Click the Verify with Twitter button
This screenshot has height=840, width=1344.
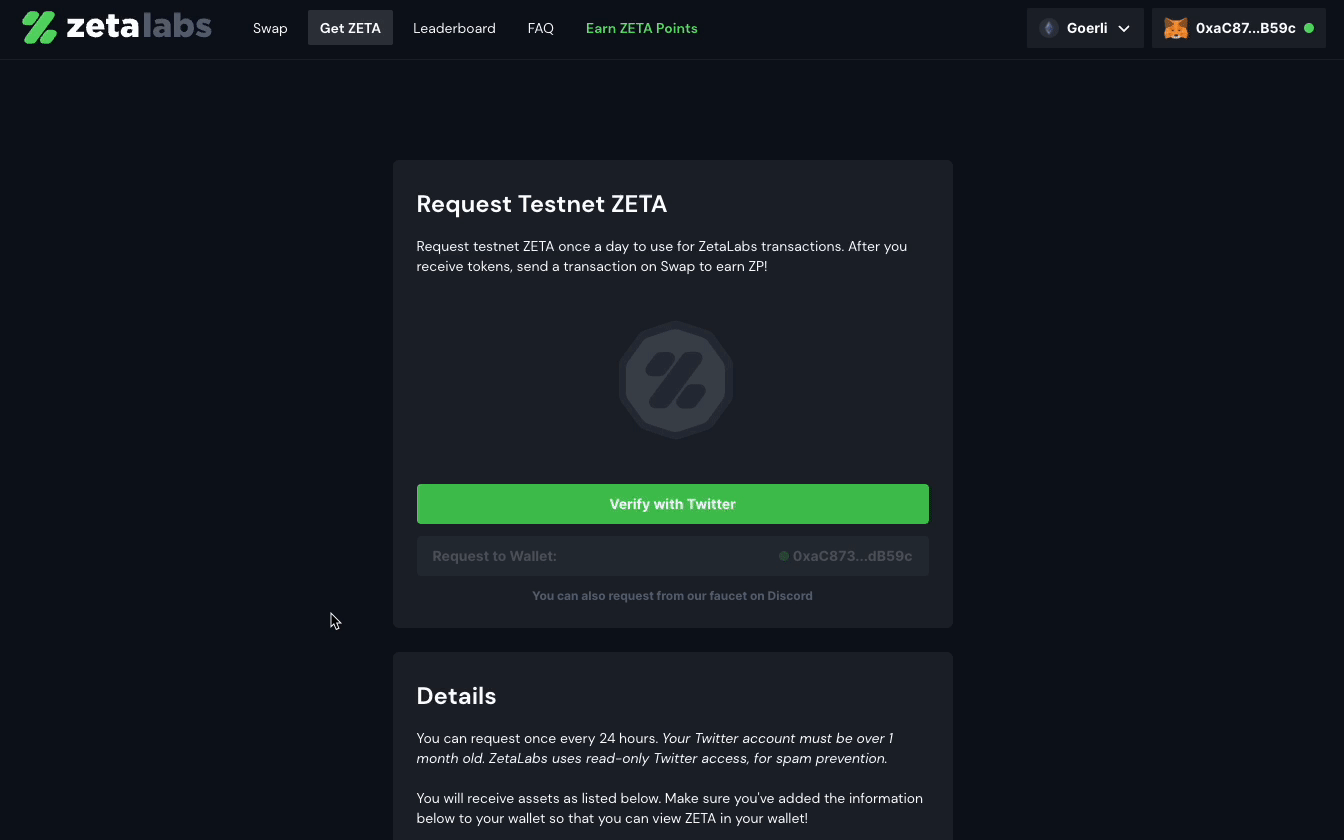pos(673,504)
